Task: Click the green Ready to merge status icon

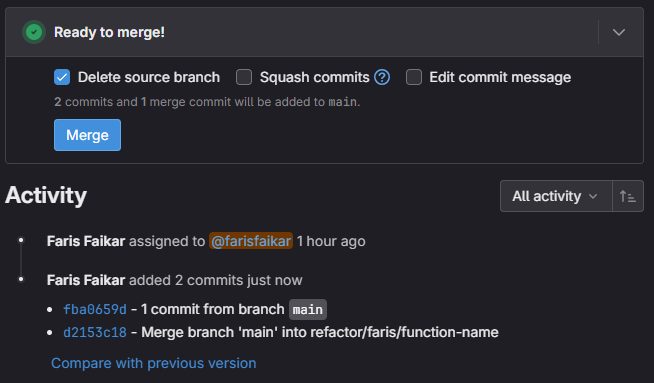Action: 34,32
